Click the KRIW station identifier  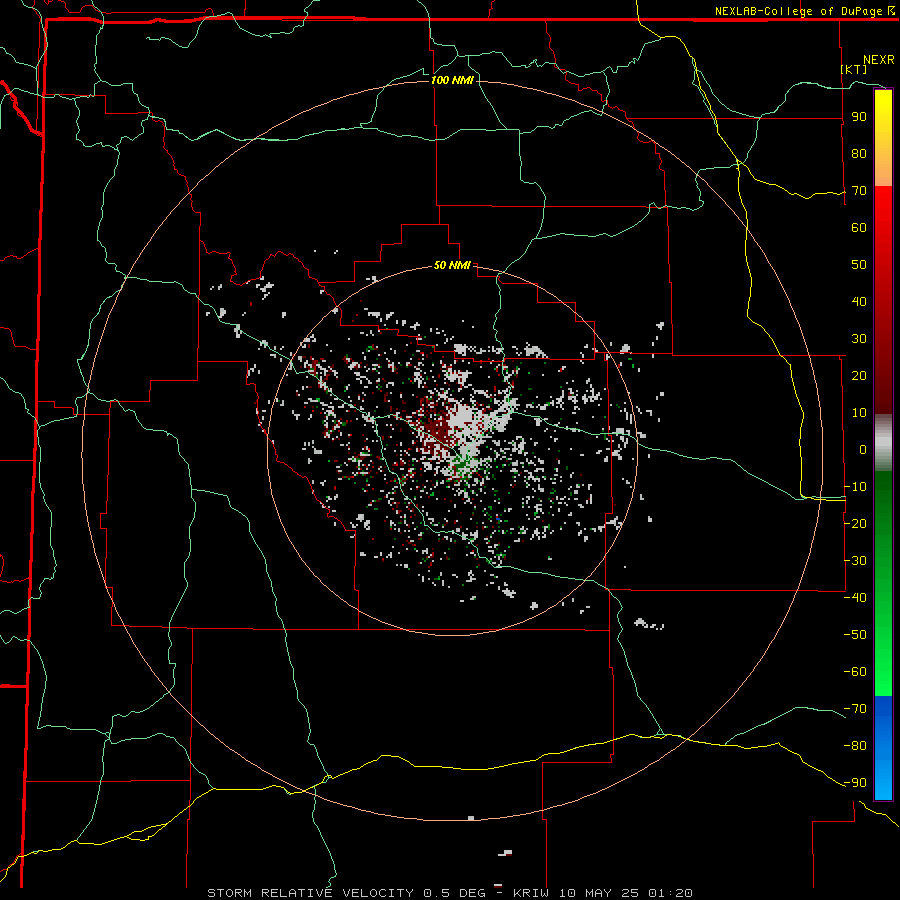[x=533, y=893]
